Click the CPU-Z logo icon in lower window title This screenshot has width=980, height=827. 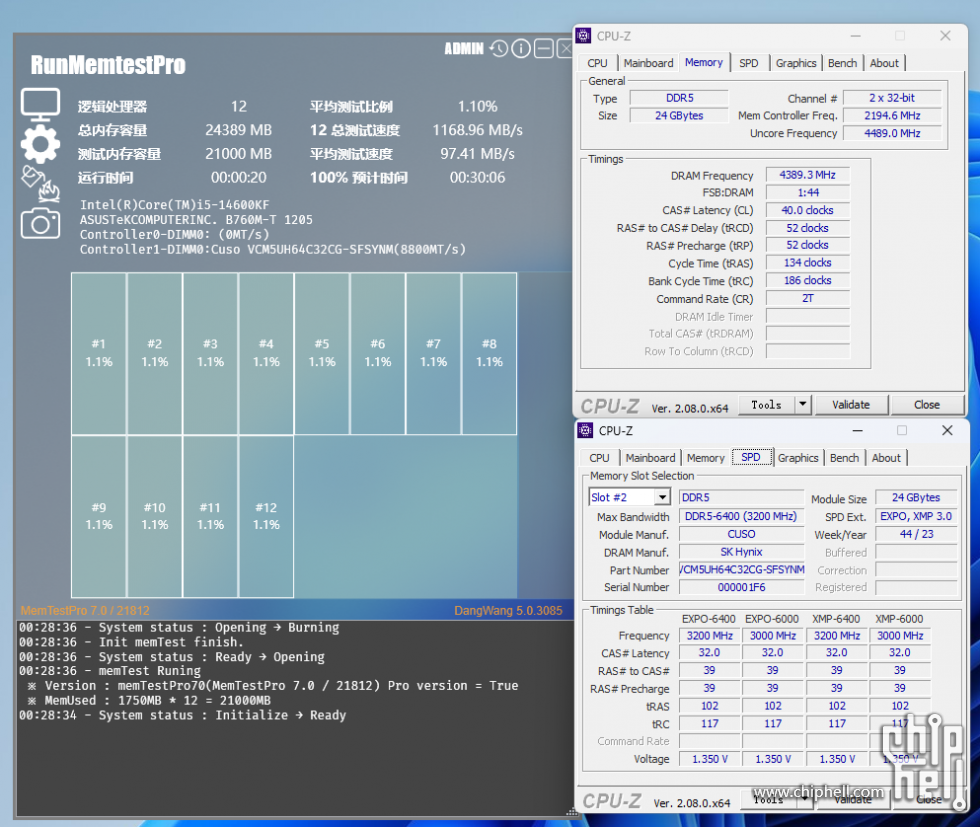coord(585,430)
